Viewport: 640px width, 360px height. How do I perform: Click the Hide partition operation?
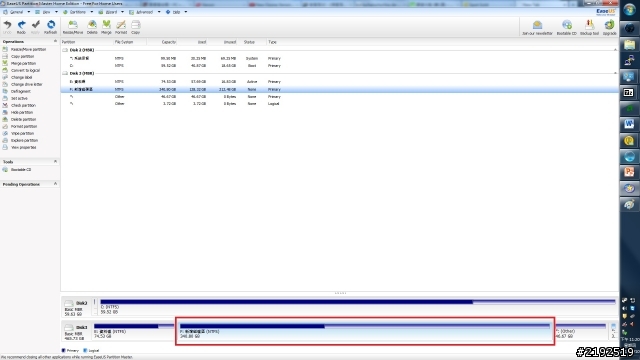point(22,112)
